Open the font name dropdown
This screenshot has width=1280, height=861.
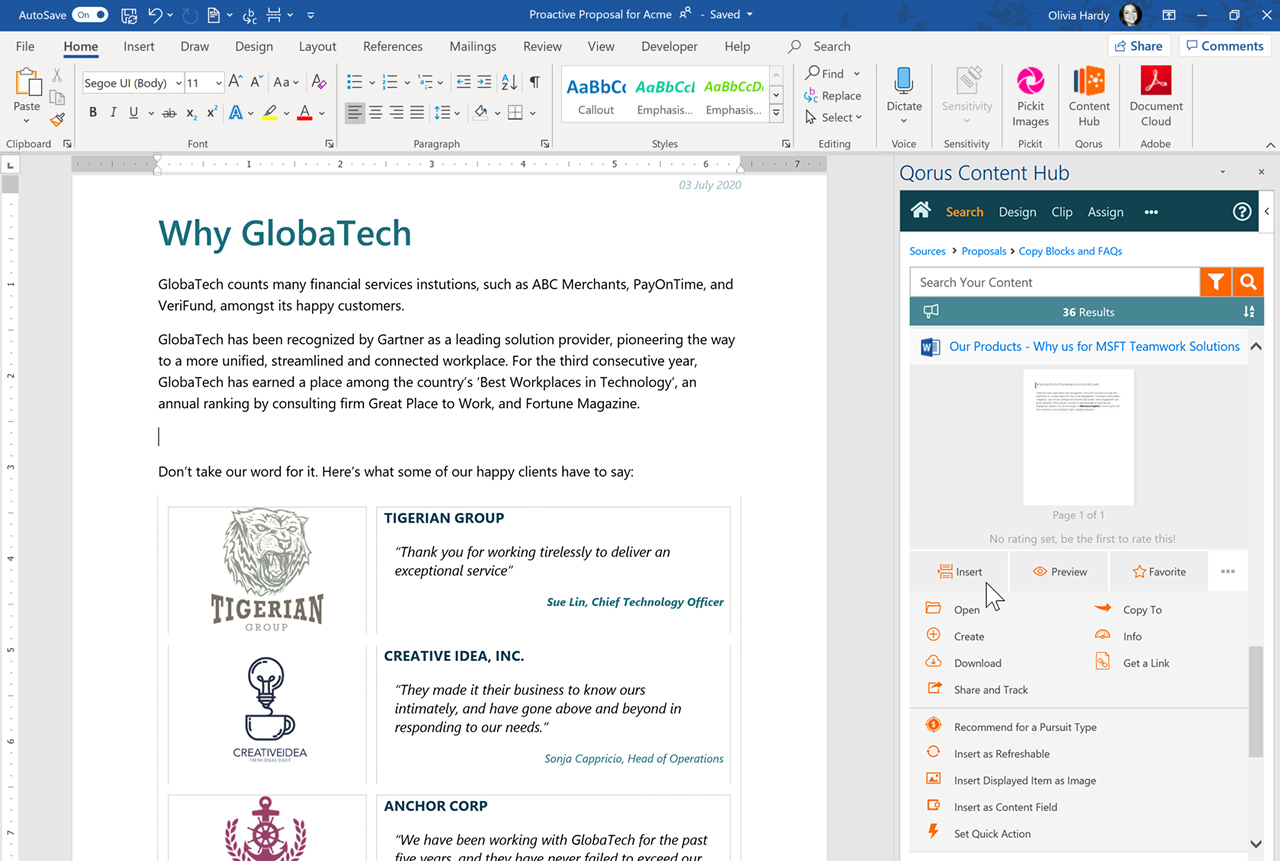(x=178, y=83)
